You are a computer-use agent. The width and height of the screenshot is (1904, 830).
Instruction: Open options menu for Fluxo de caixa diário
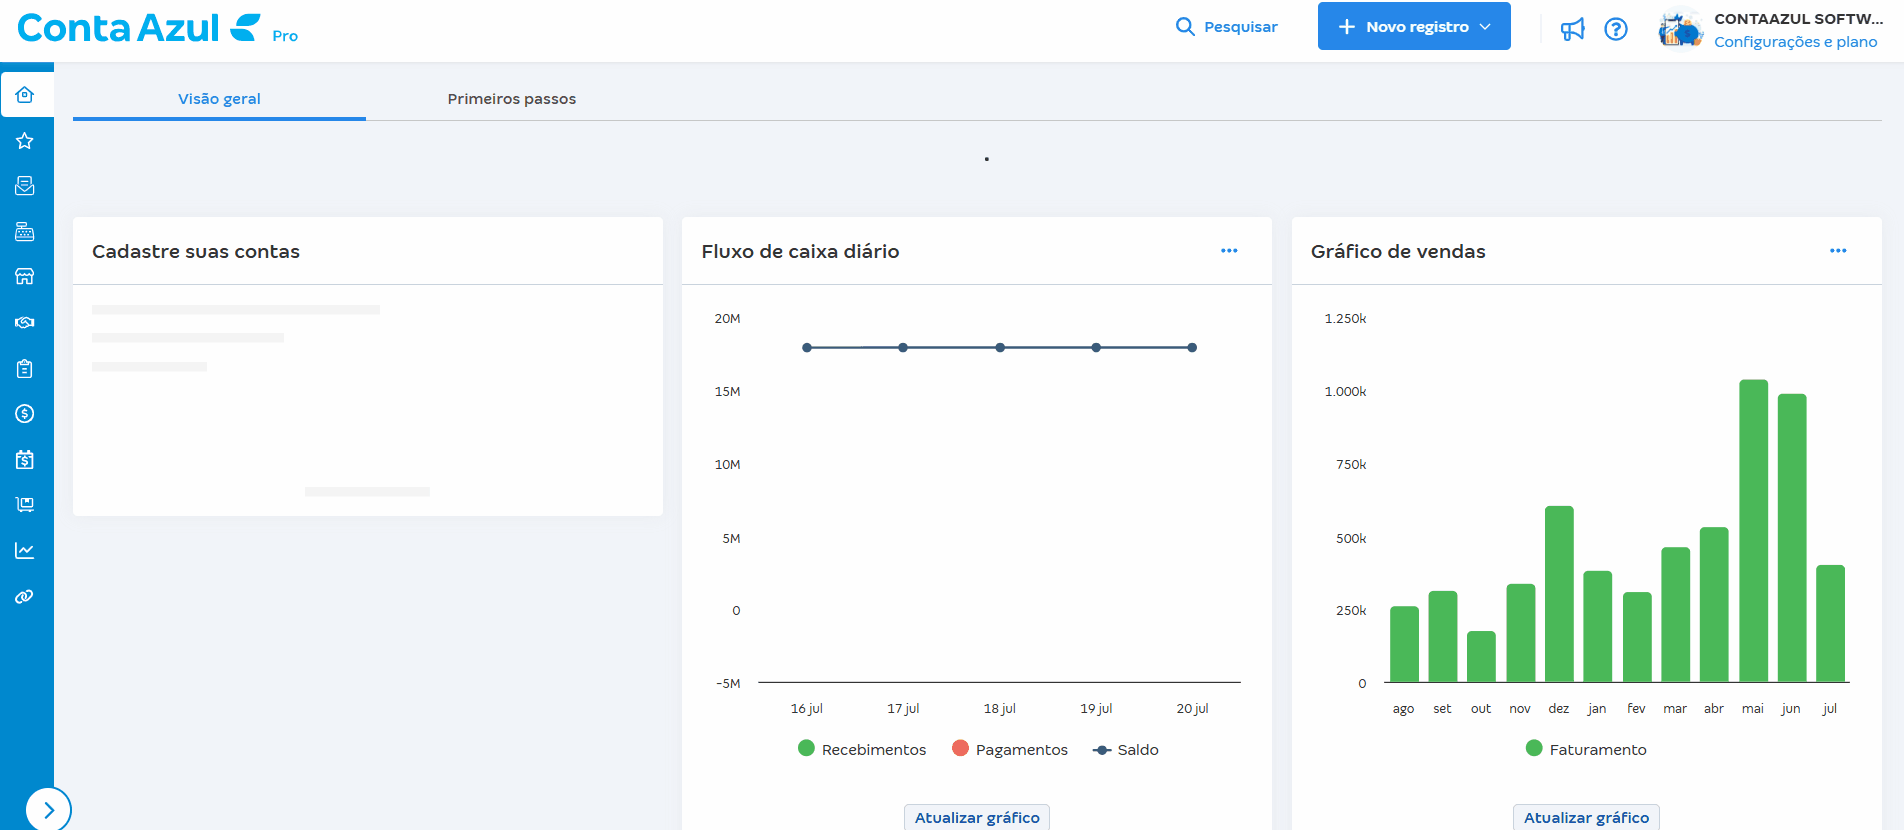tap(1229, 251)
